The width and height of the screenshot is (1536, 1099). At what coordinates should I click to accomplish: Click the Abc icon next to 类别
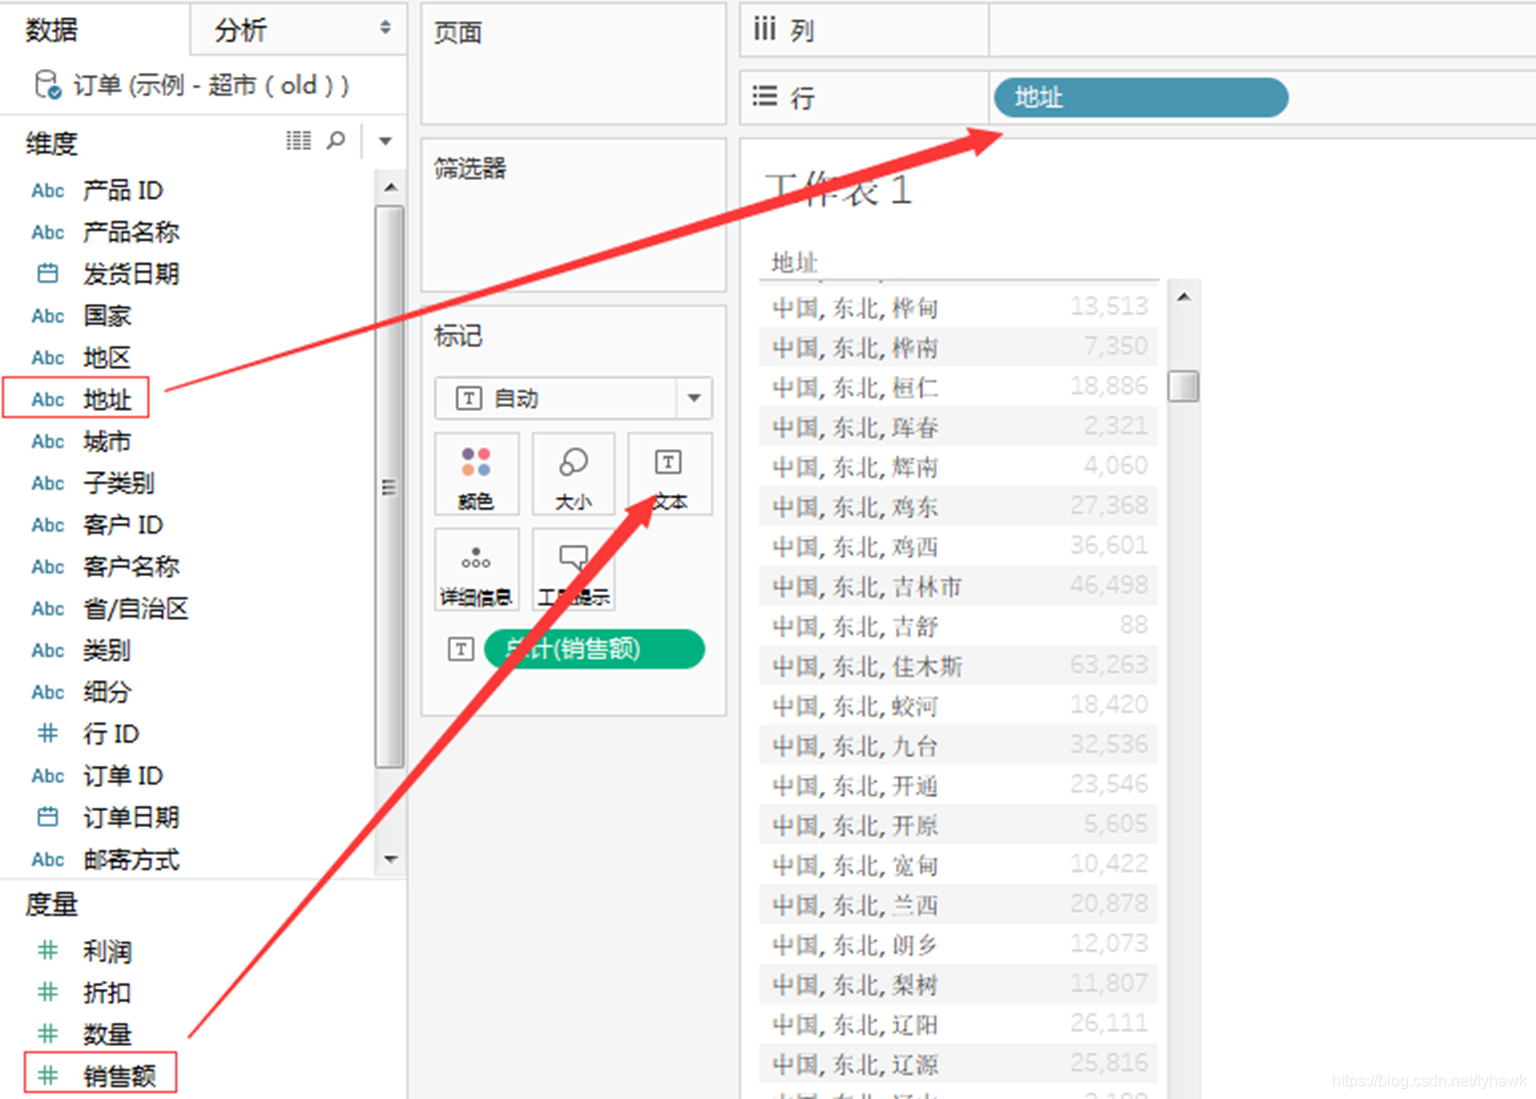click(47, 650)
